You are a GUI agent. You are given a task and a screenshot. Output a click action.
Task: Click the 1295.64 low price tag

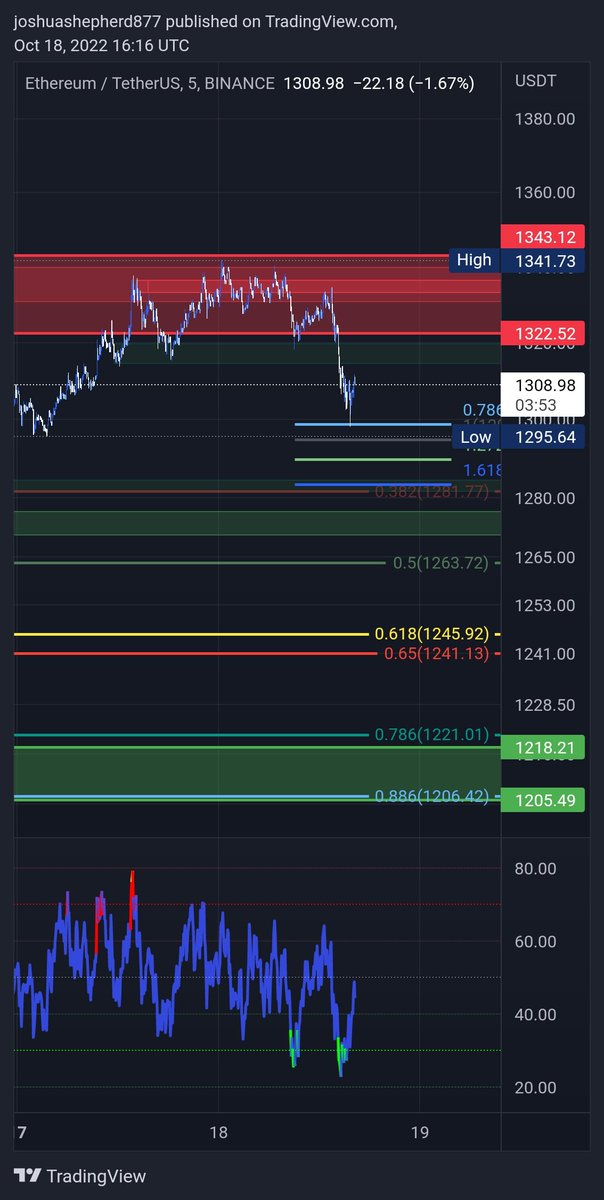[545, 437]
